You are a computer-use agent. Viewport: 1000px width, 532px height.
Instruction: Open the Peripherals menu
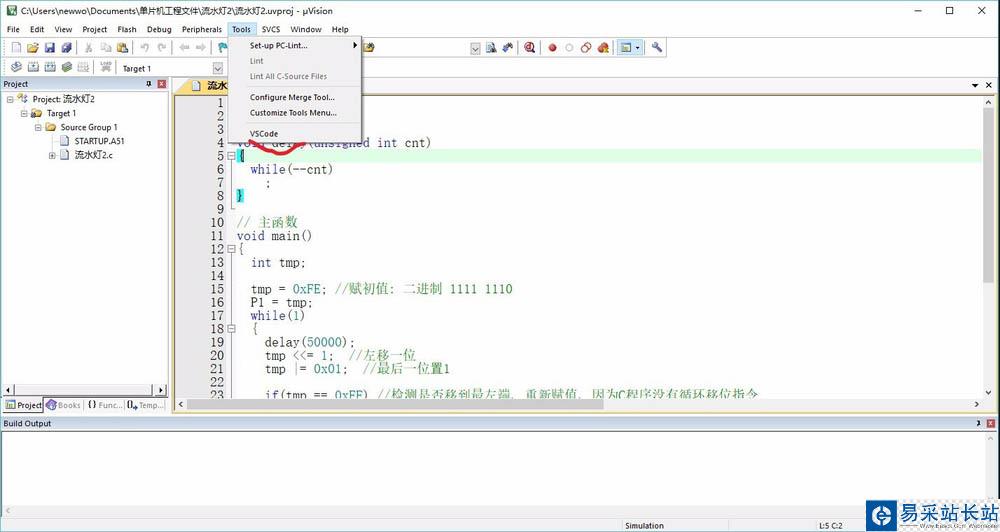(202, 29)
